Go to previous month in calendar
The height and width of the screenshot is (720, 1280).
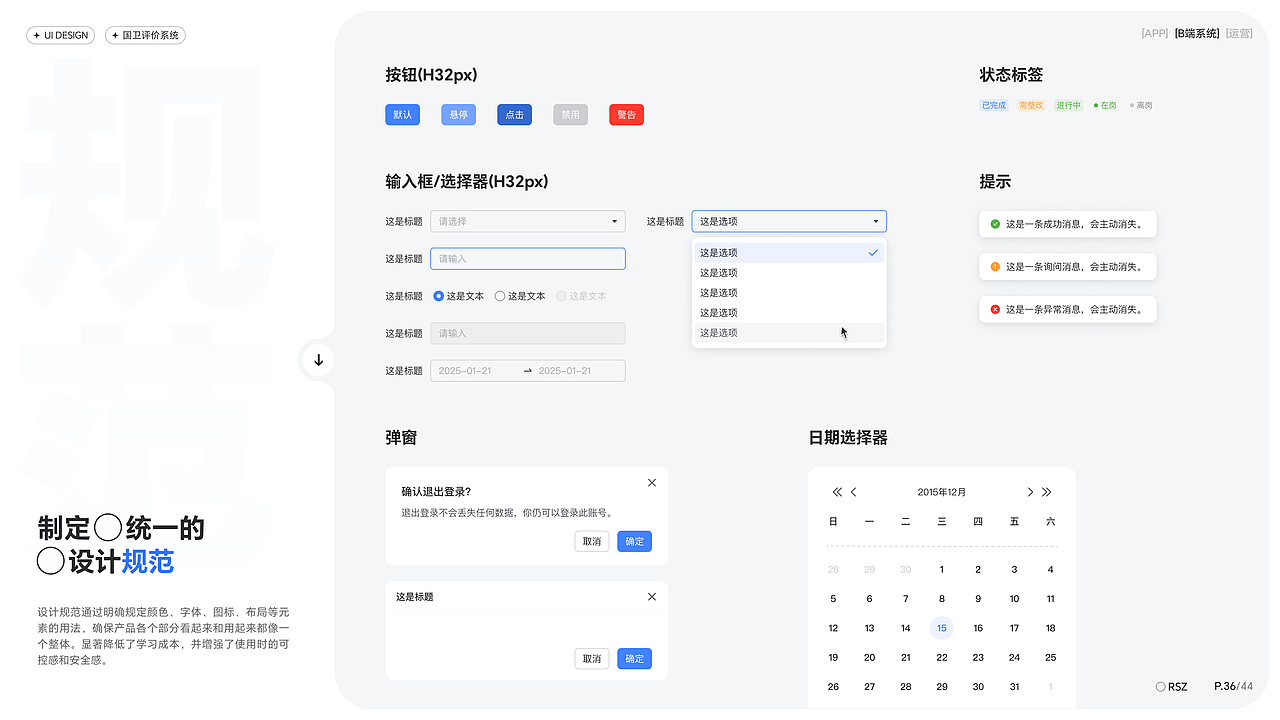pyautogui.click(x=854, y=492)
